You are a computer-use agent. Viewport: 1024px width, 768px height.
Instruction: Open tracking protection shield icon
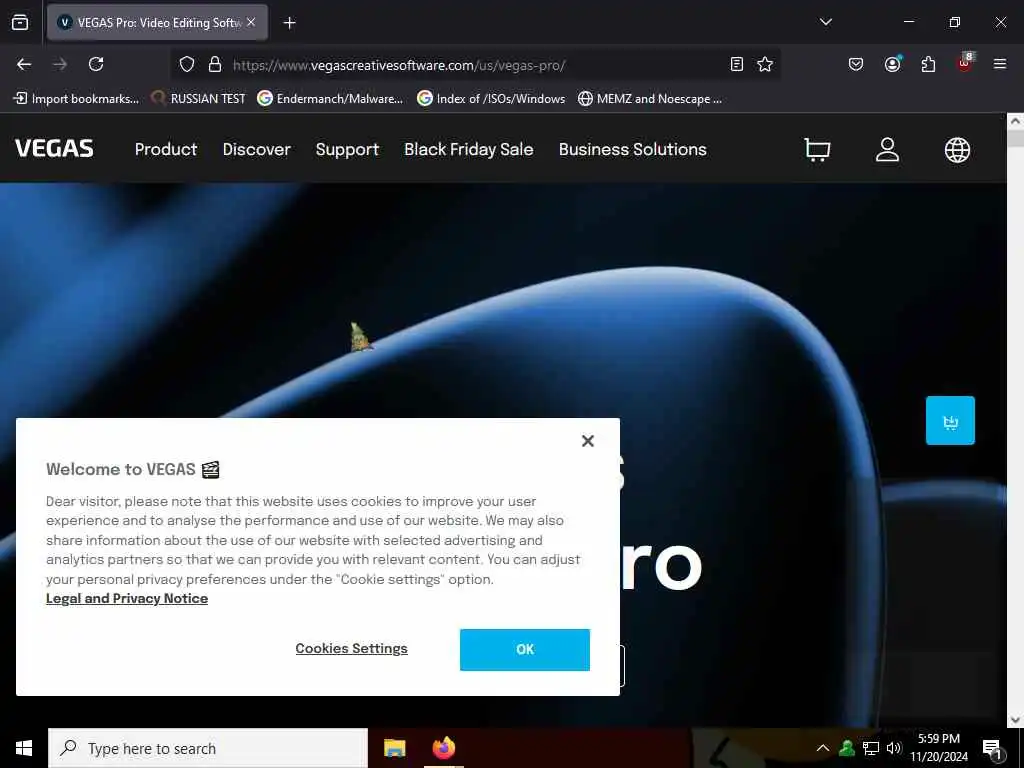pos(187,65)
